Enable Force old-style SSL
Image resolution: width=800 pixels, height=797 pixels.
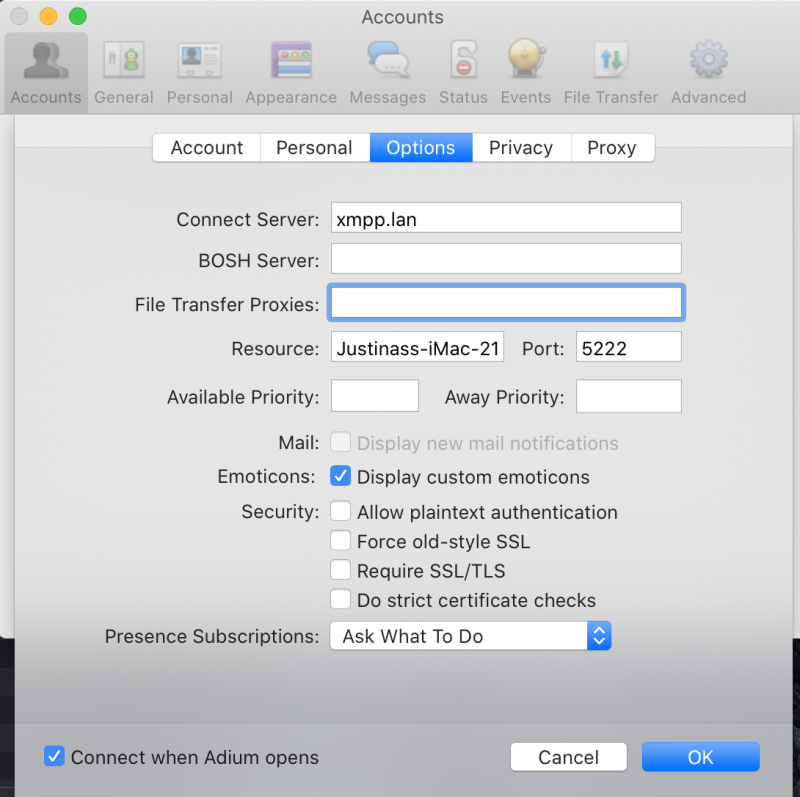click(340, 540)
